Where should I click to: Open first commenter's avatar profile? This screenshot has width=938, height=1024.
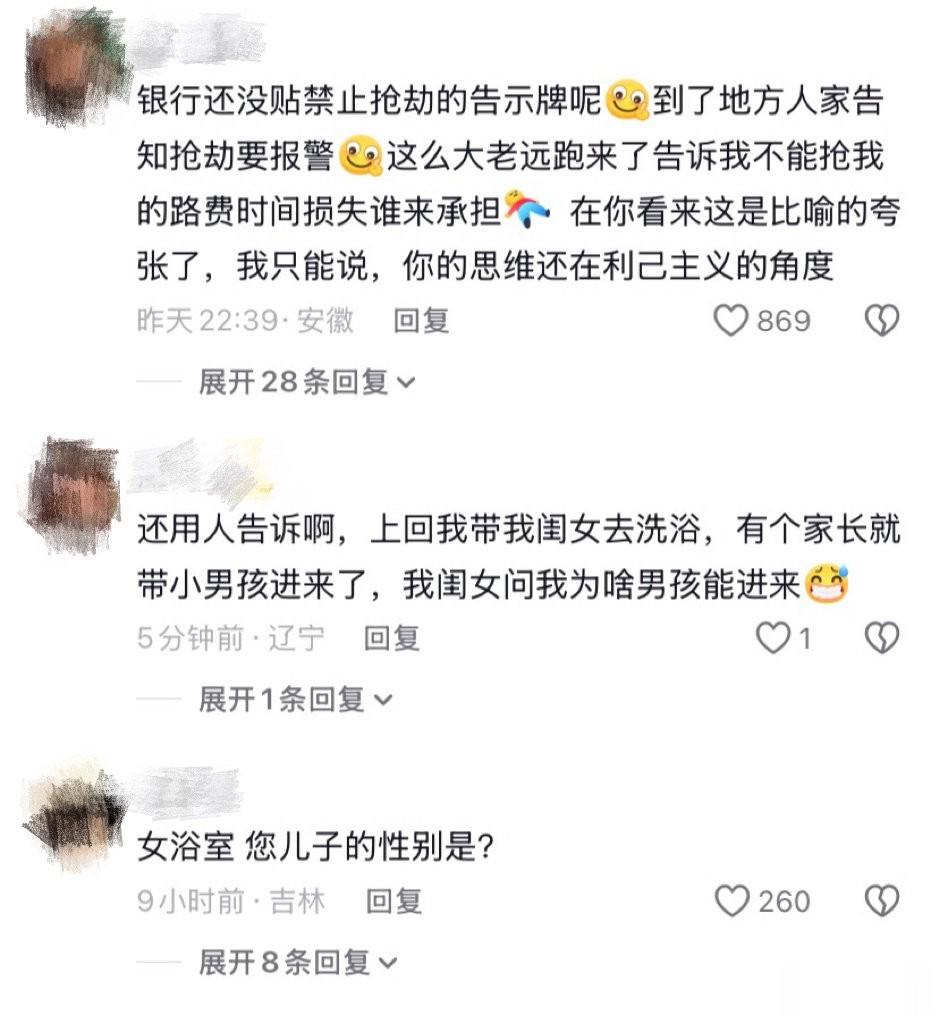click(75, 69)
